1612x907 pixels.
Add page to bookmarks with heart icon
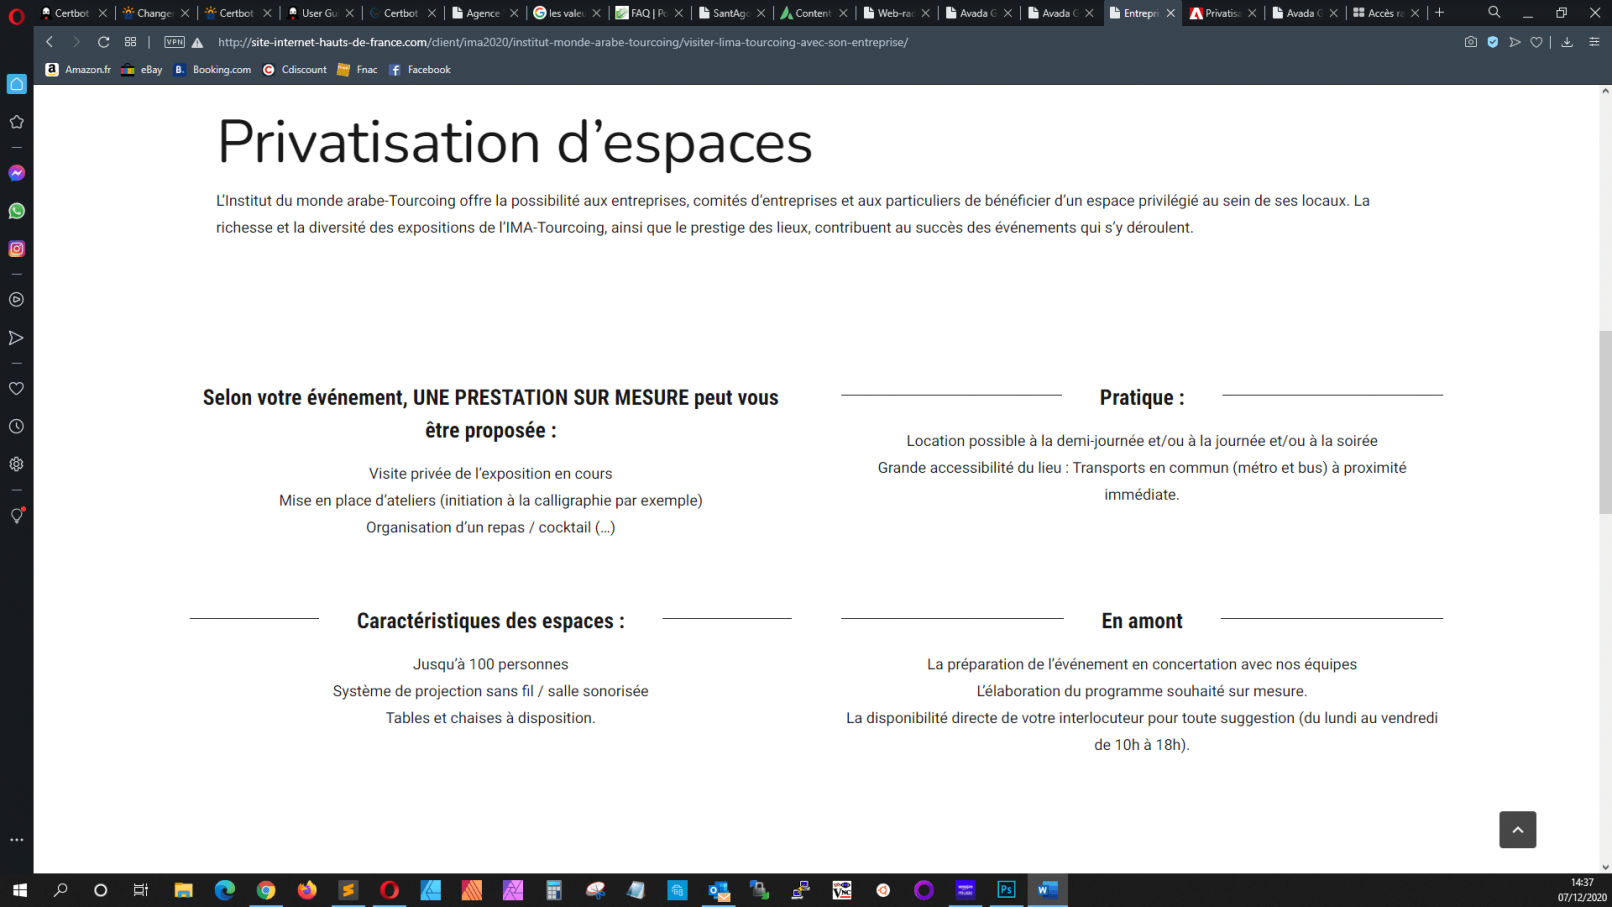(1537, 42)
